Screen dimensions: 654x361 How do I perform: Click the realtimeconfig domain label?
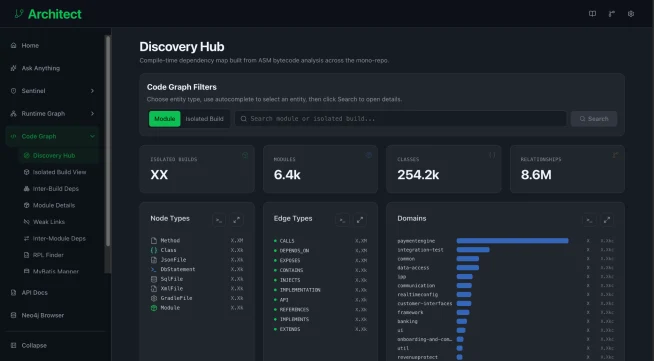(x=418, y=294)
